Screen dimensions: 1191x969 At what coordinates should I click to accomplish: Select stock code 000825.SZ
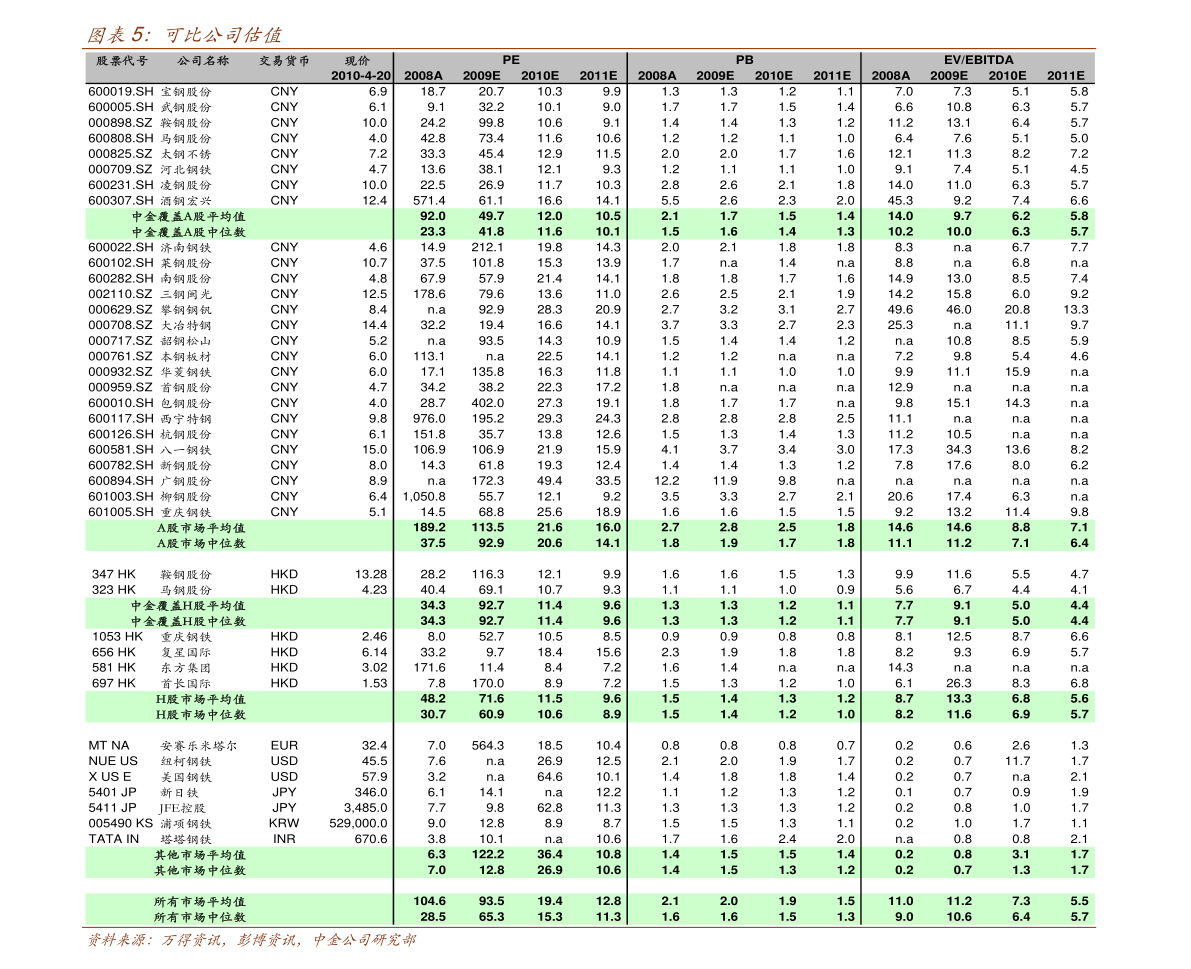click(120, 154)
